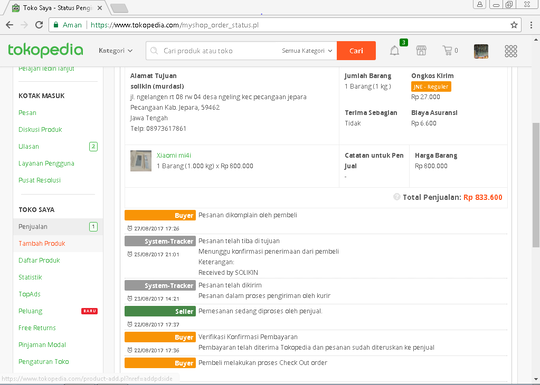
Task: Click the Penjualan count badge 1
Action: click(x=93, y=227)
